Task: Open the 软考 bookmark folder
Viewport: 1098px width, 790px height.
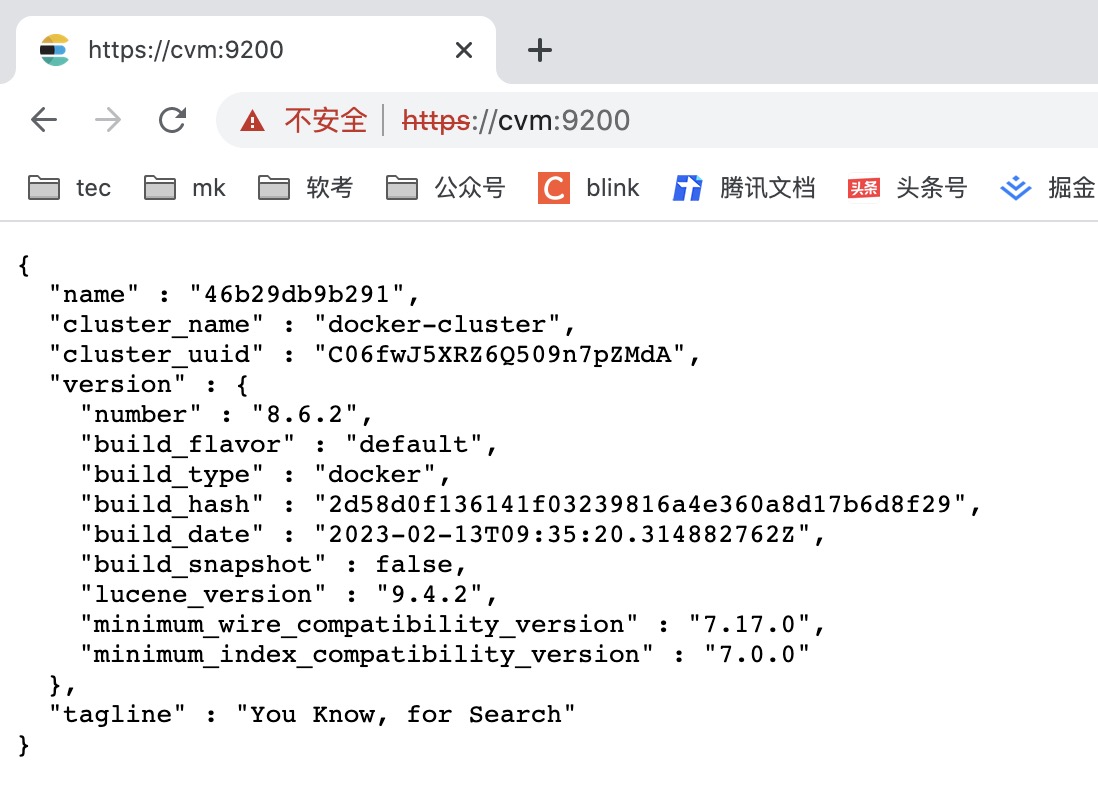Action: point(305,188)
